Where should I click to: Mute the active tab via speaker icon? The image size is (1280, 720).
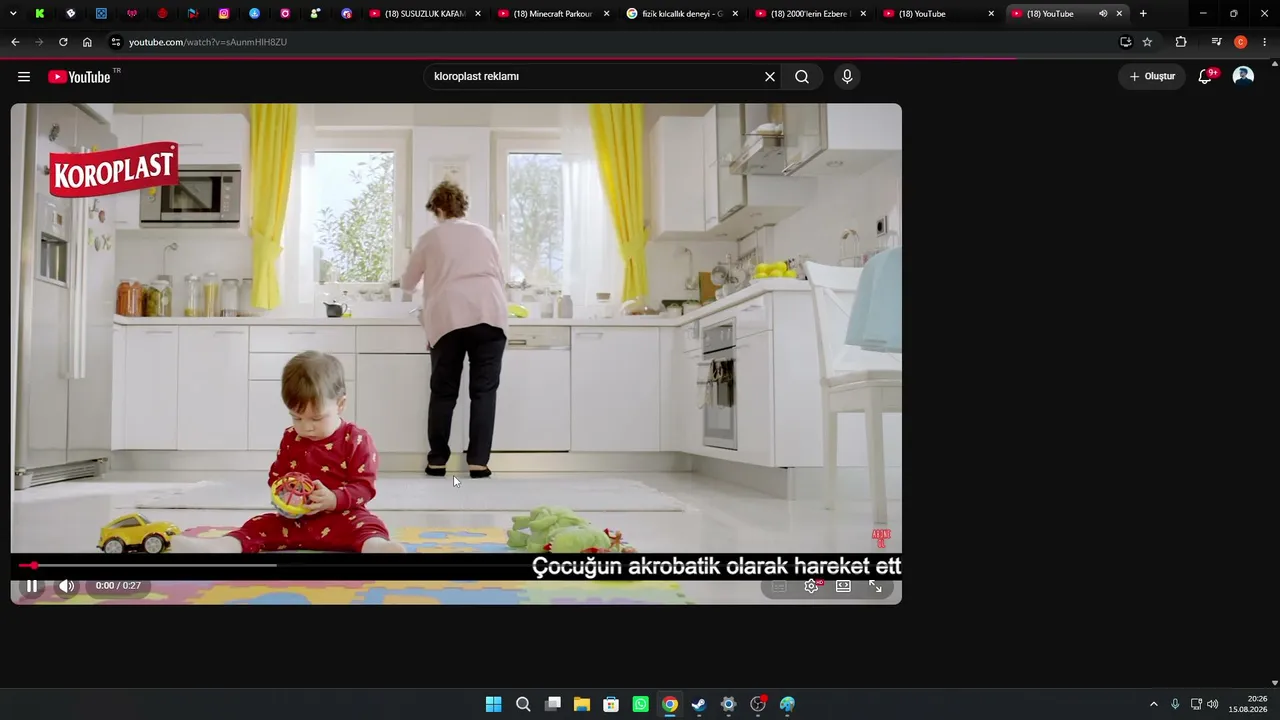pos(1103,14)
